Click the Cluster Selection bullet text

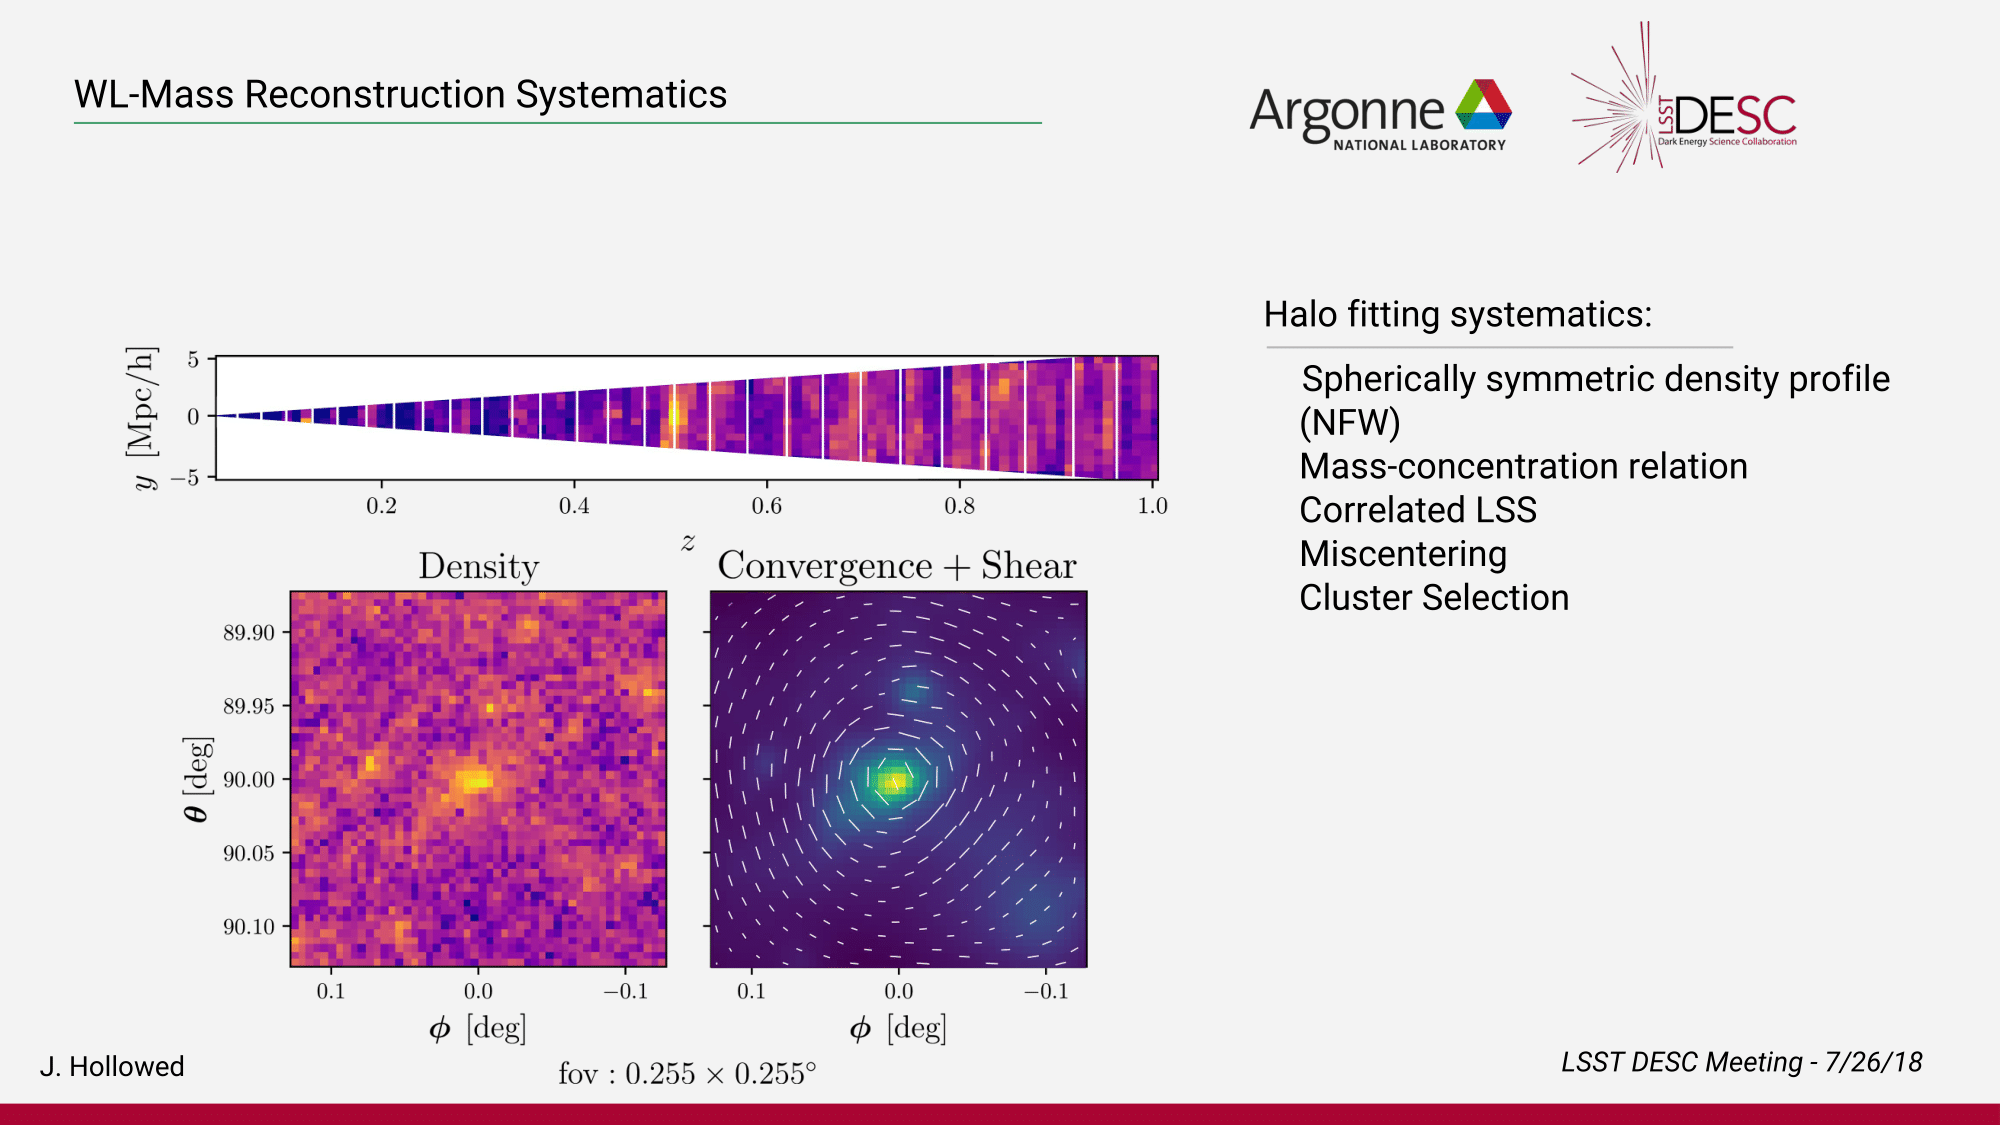(1433, 598)
